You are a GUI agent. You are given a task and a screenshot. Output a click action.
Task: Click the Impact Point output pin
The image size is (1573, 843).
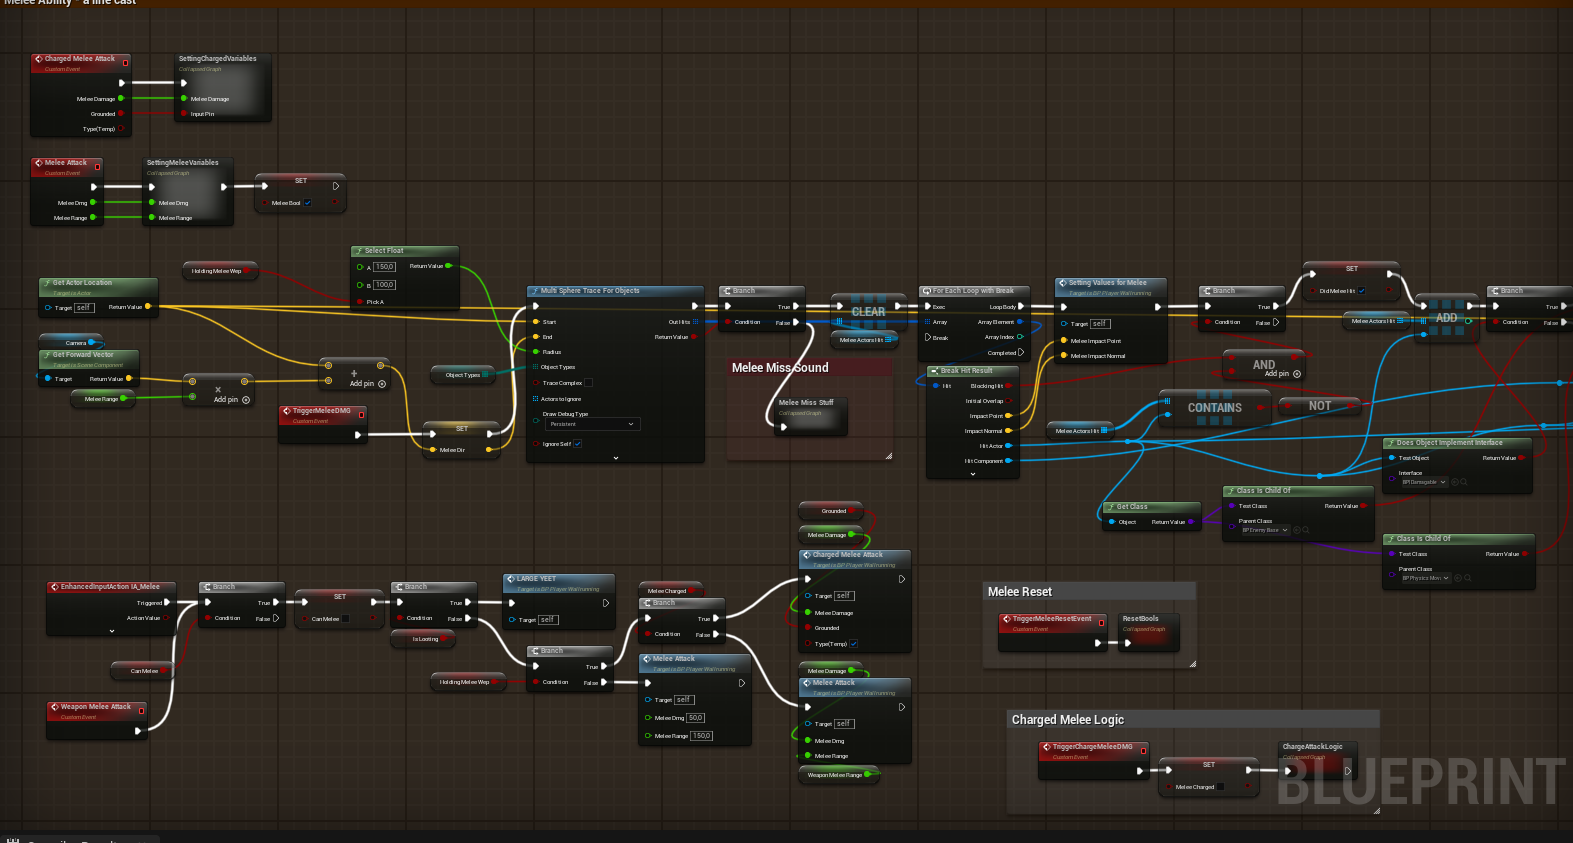pos(1008,416)
